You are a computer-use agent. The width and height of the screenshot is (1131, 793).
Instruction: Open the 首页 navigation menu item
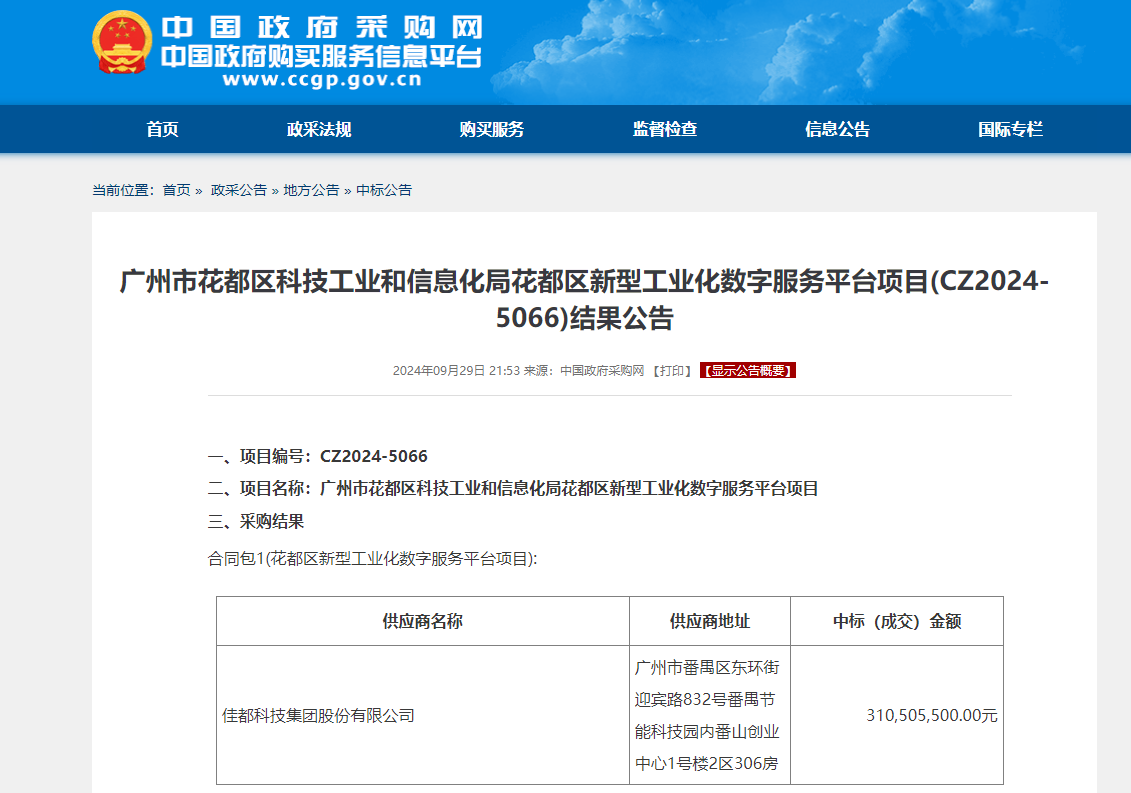click(x=161, y=128)
